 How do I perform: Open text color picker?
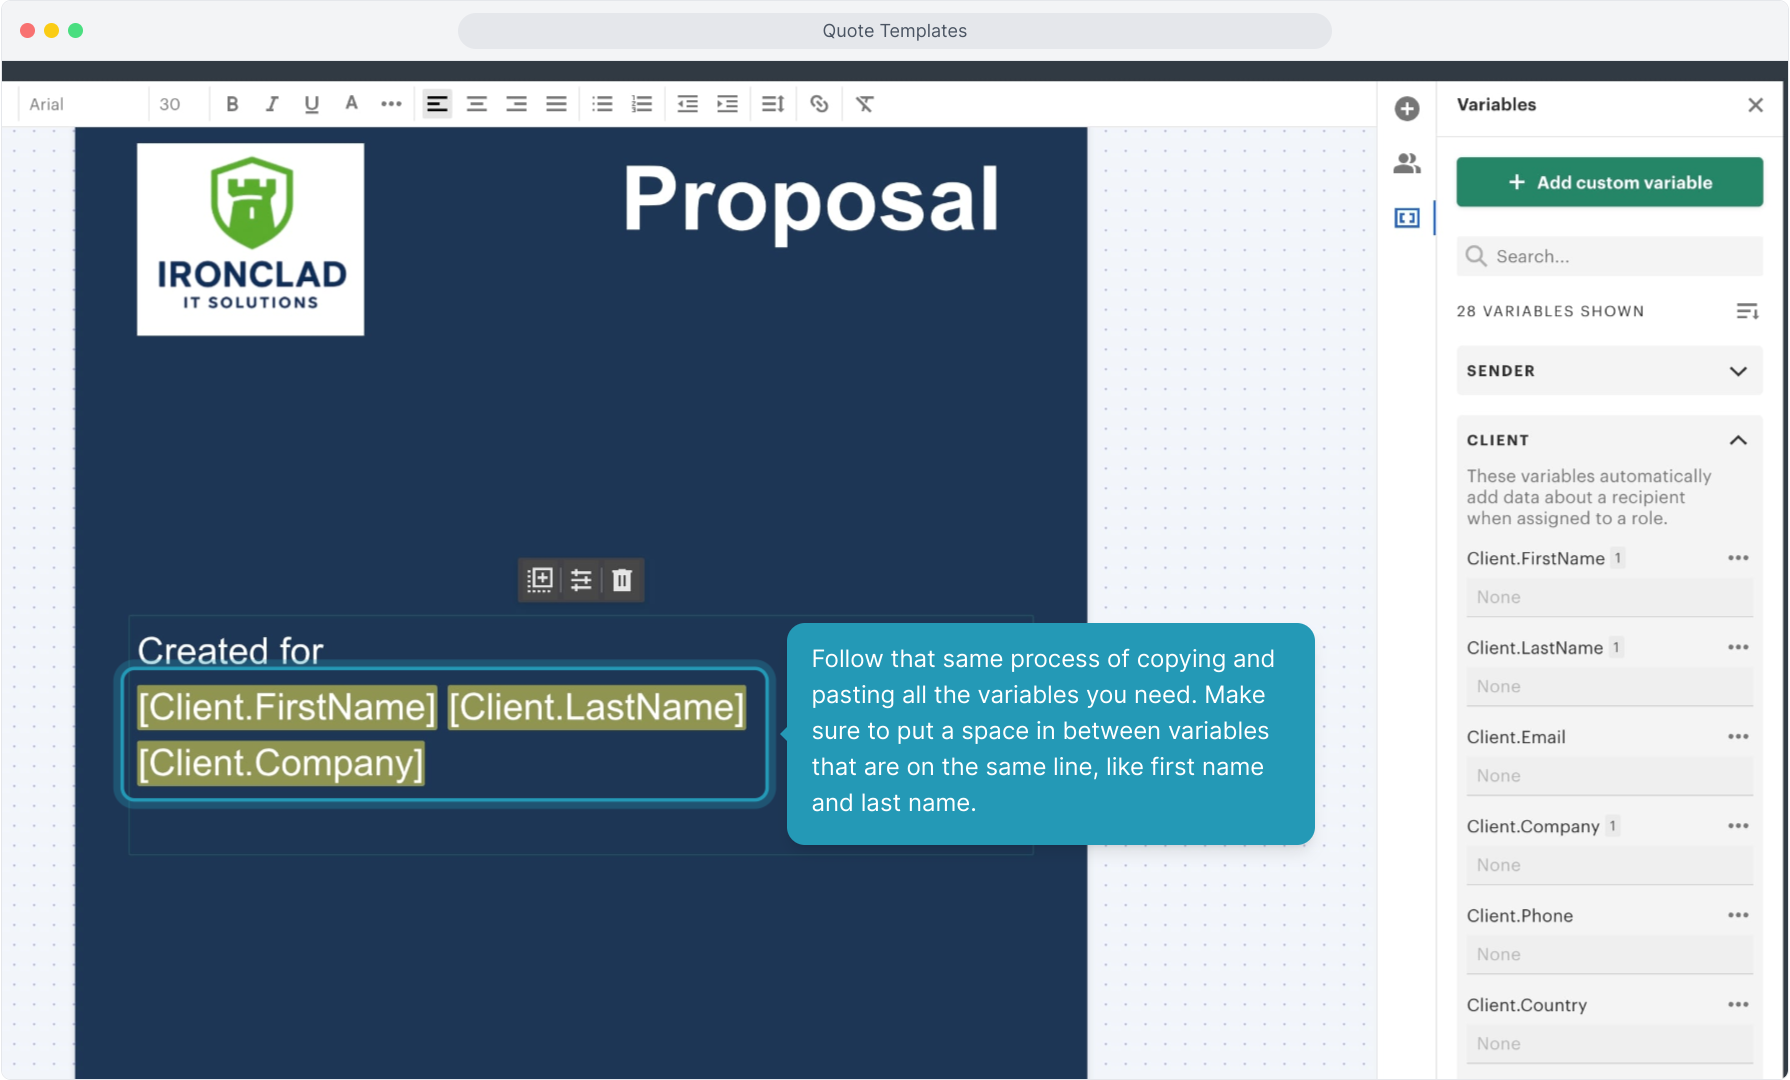(x=351, y=104)
